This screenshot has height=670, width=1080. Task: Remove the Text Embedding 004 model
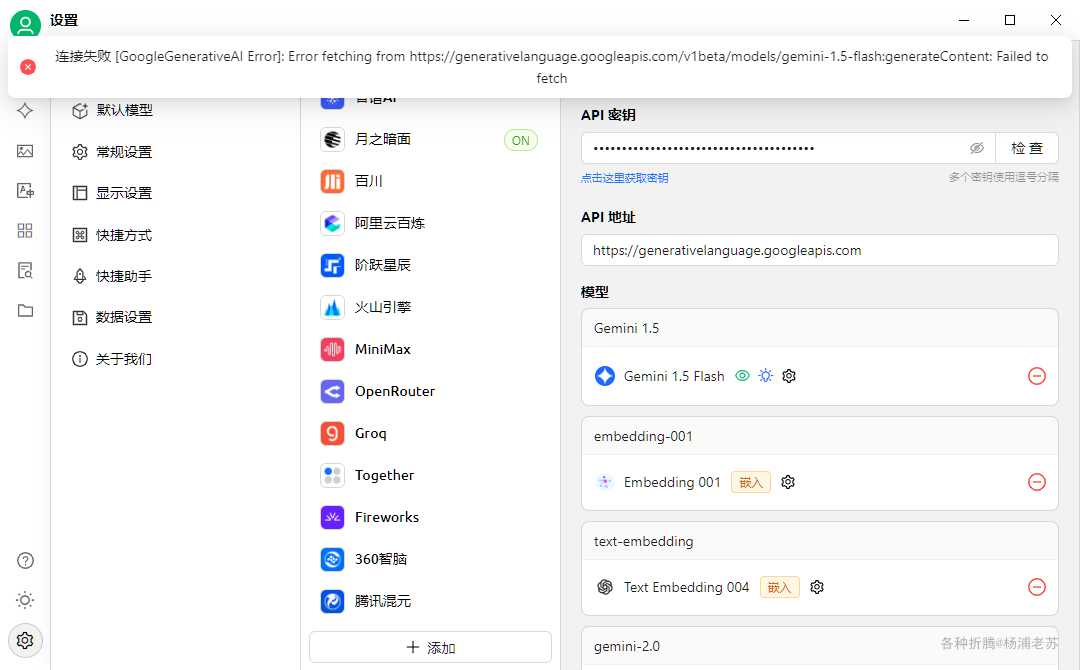1037,587
